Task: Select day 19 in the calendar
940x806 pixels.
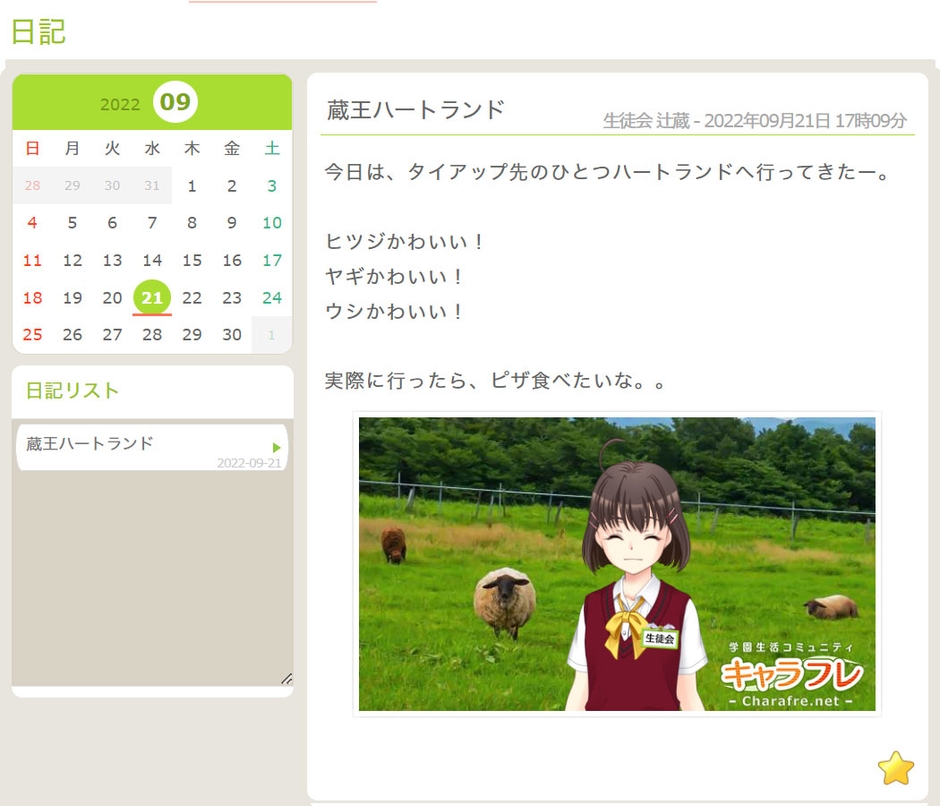Action: pos(72,297)
